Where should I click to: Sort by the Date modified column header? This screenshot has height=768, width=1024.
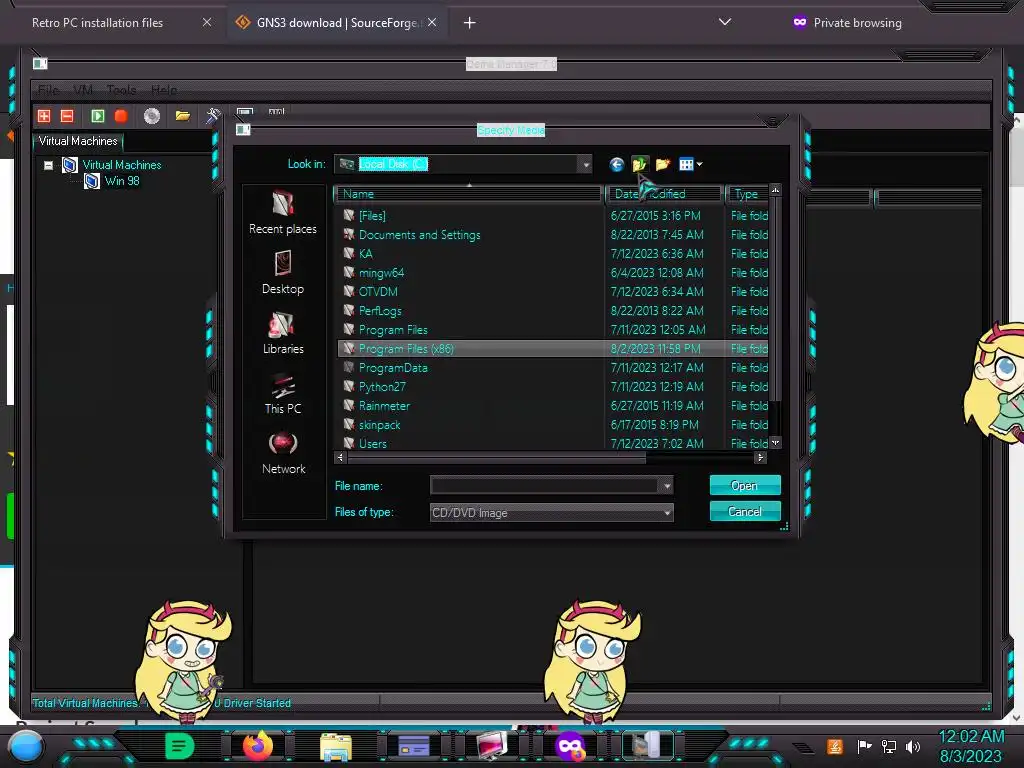pos(664,194)
